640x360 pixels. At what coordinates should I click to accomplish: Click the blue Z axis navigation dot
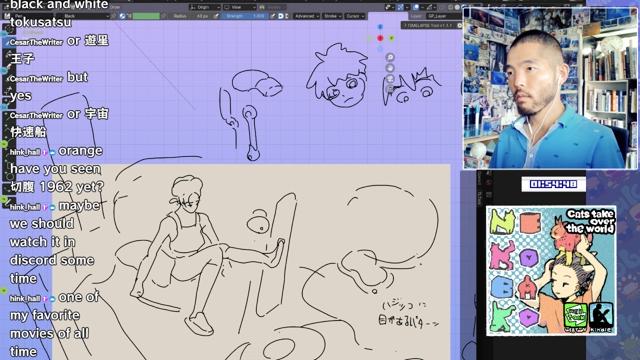[380, 27]
